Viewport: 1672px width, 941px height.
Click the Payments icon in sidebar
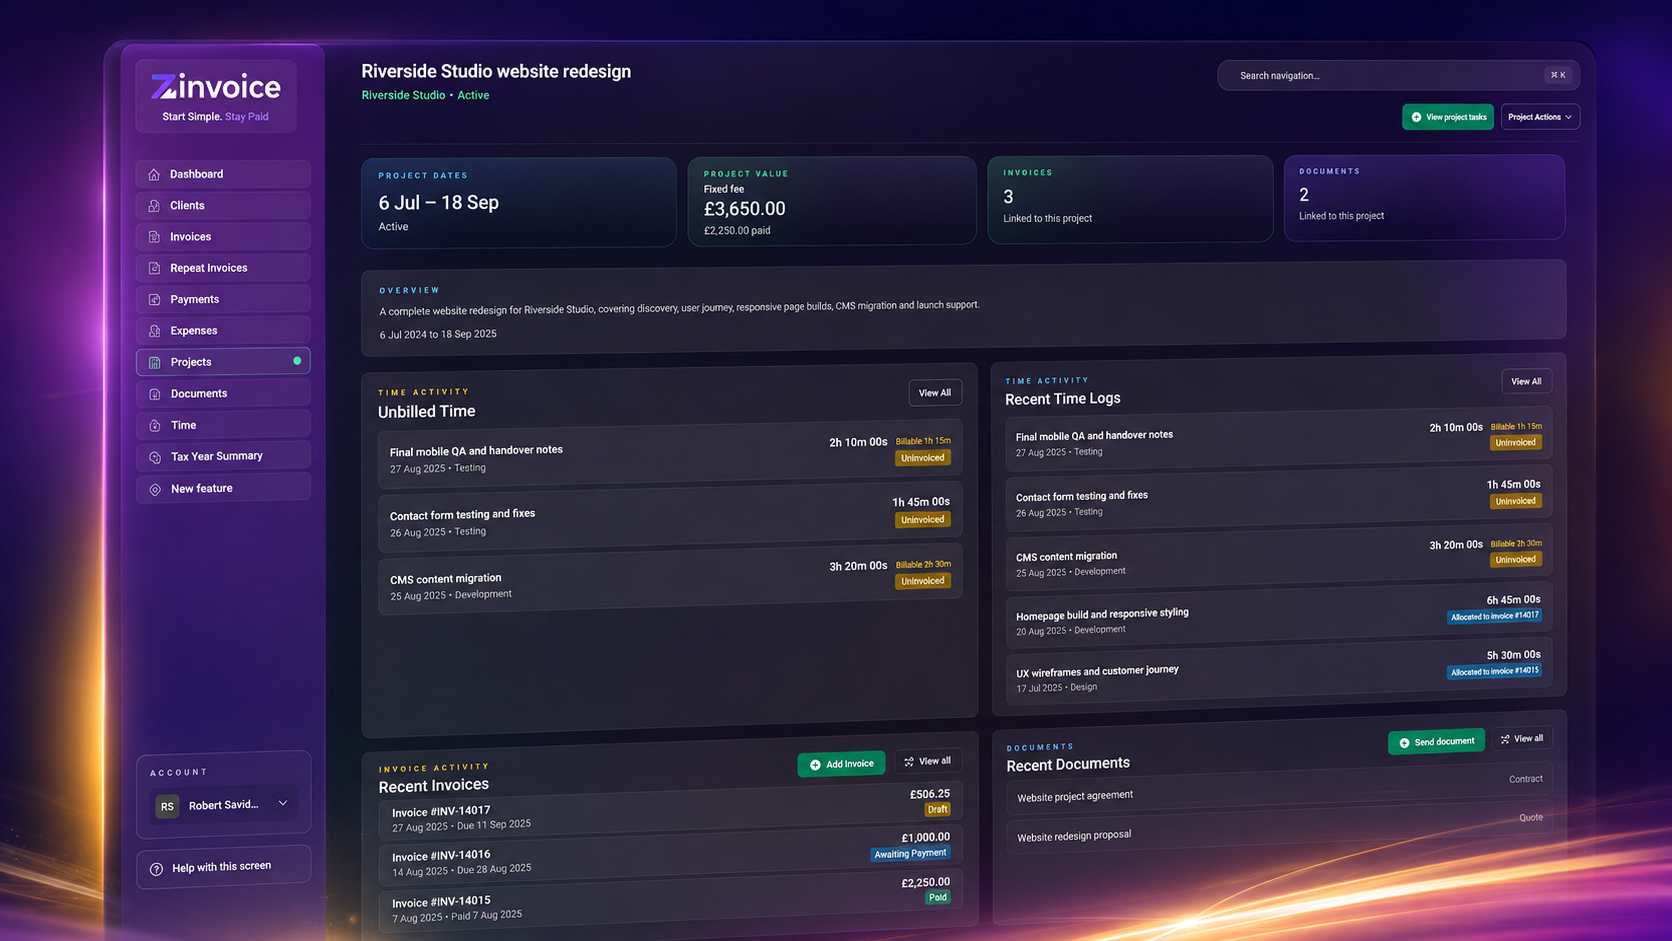[154, 299]
